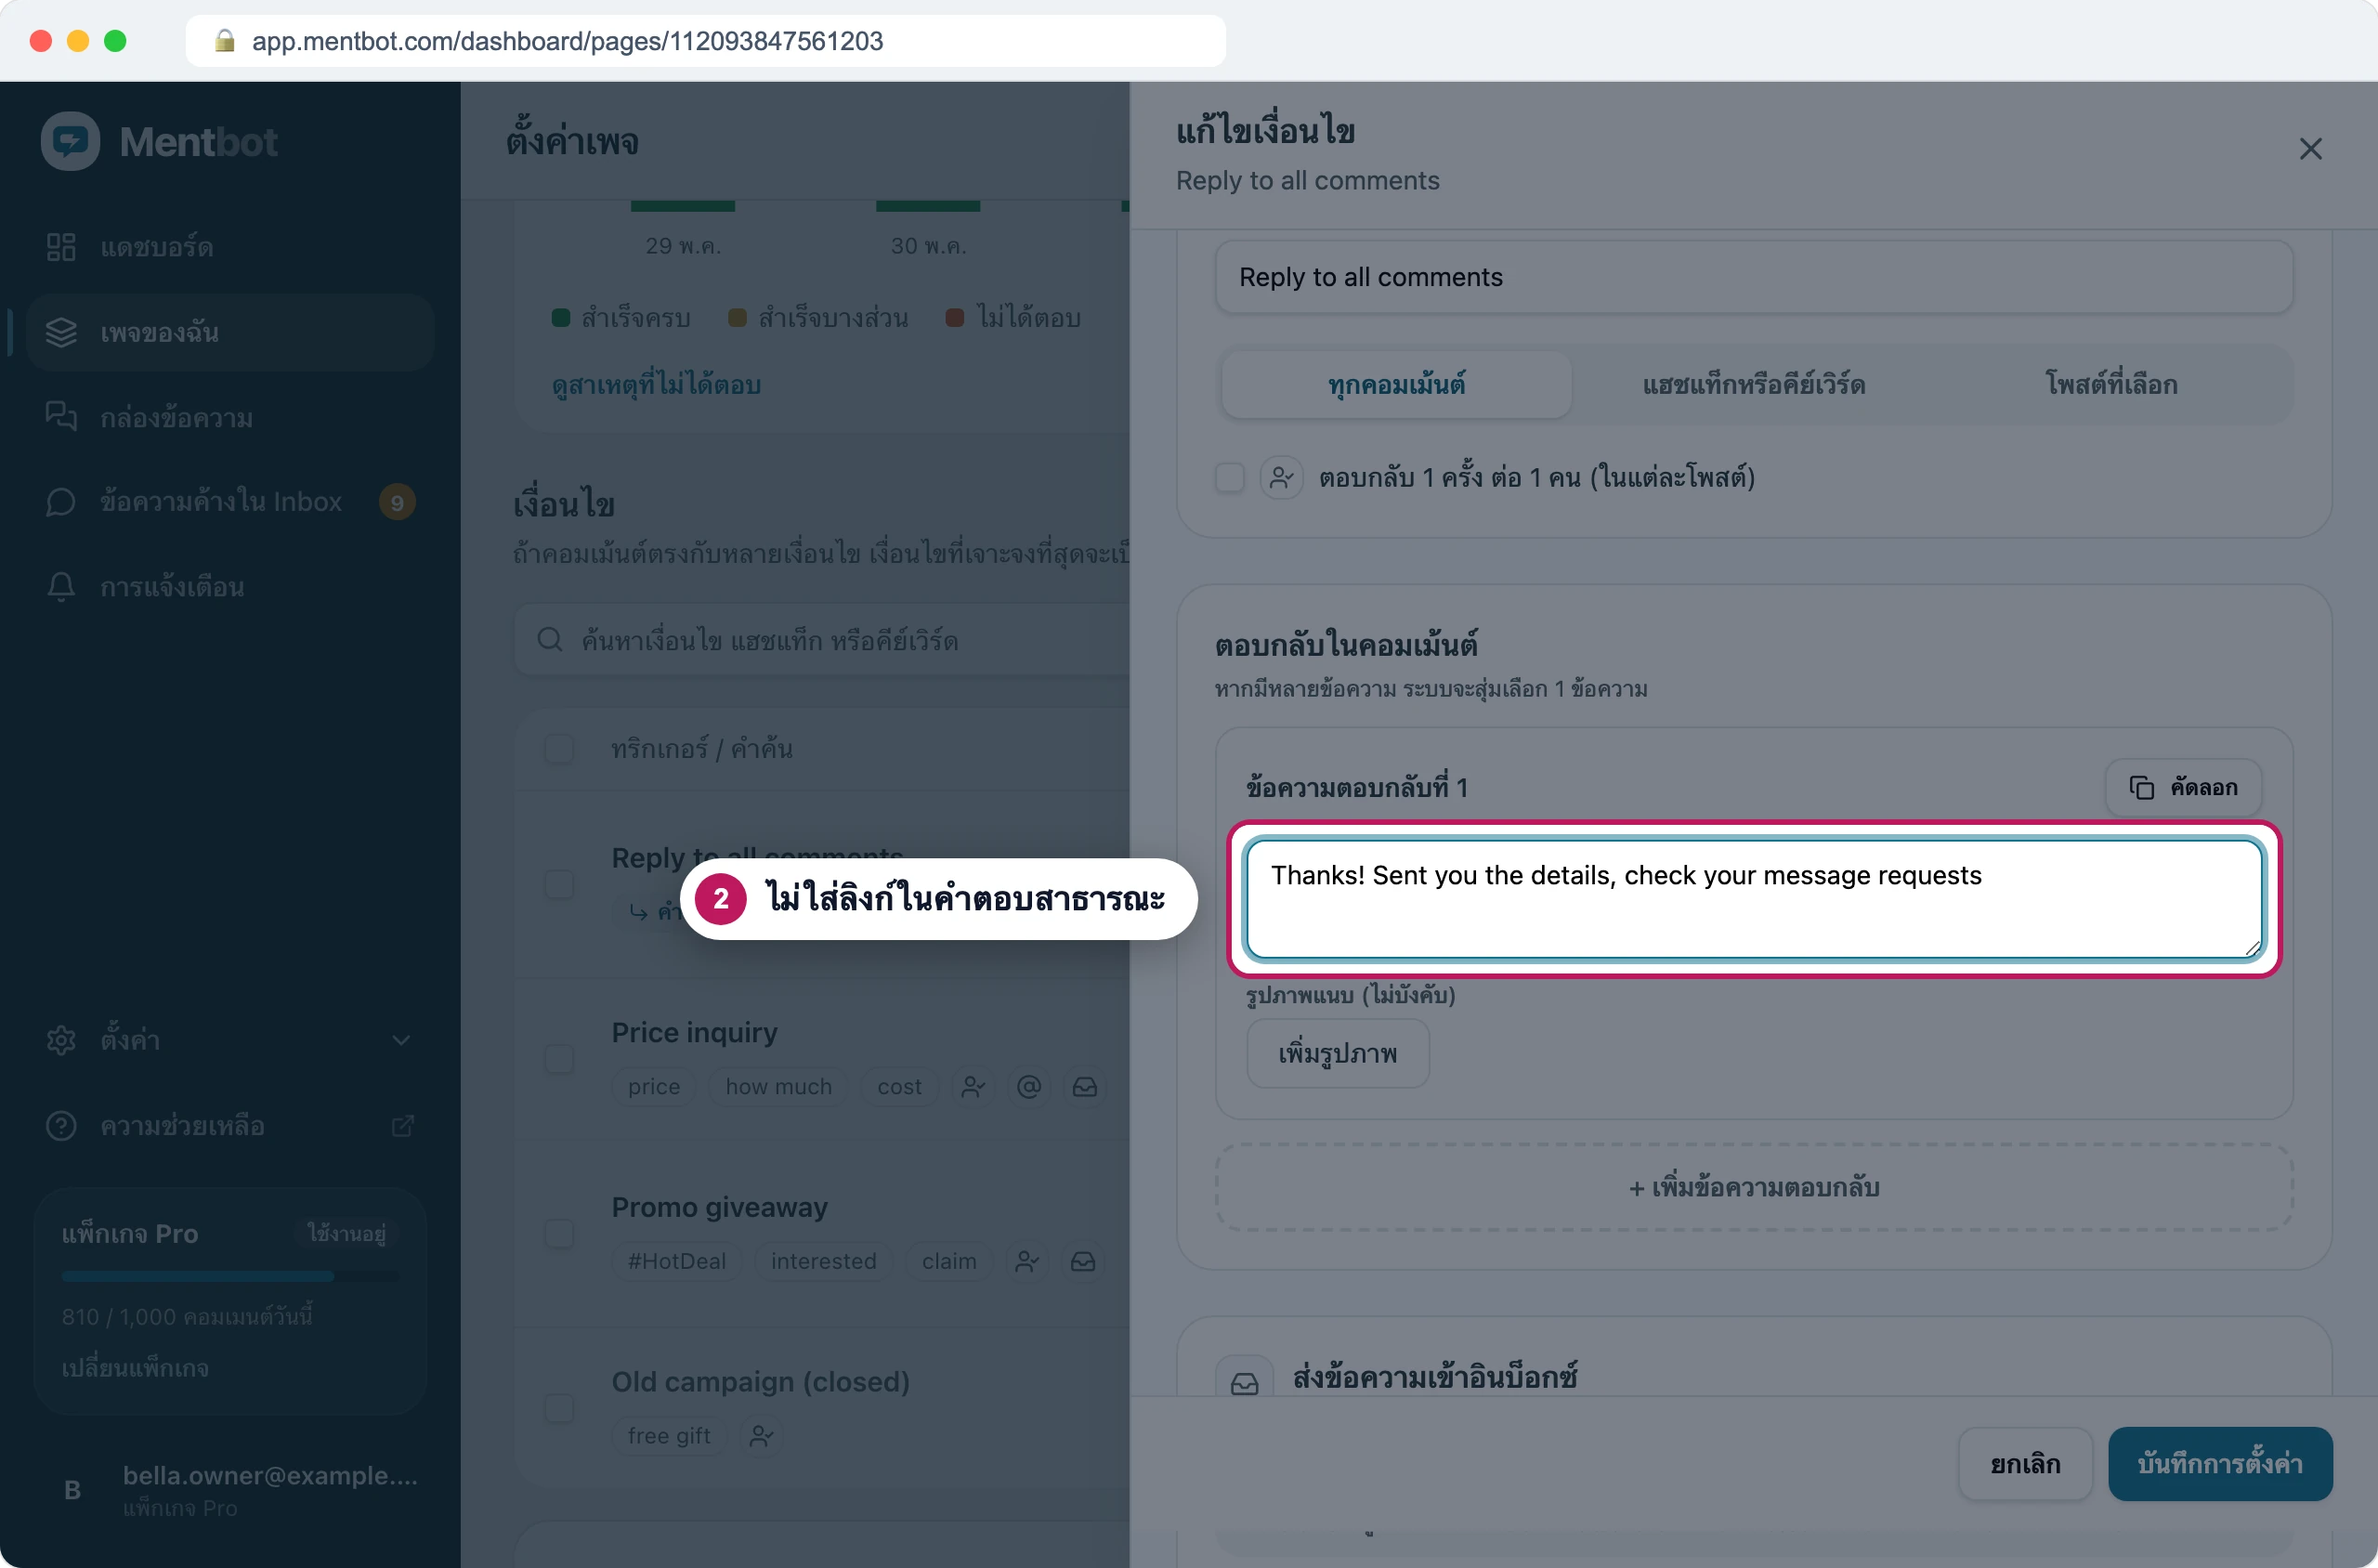The height and width of the screenshot is (1568, 2378).
Task: Click the การแจ้งเตือน bell icon
Action: coord(61,587)
